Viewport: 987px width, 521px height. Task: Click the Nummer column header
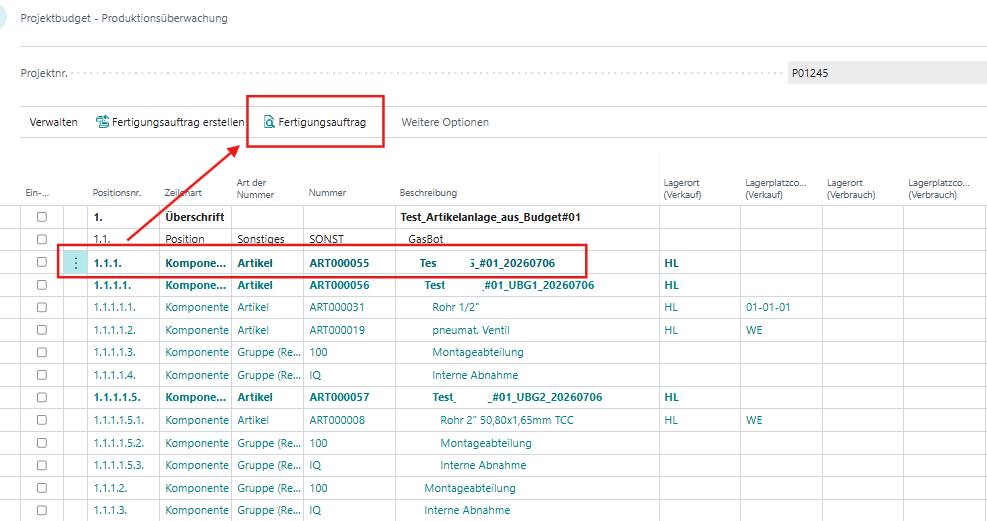coord(327,193)
